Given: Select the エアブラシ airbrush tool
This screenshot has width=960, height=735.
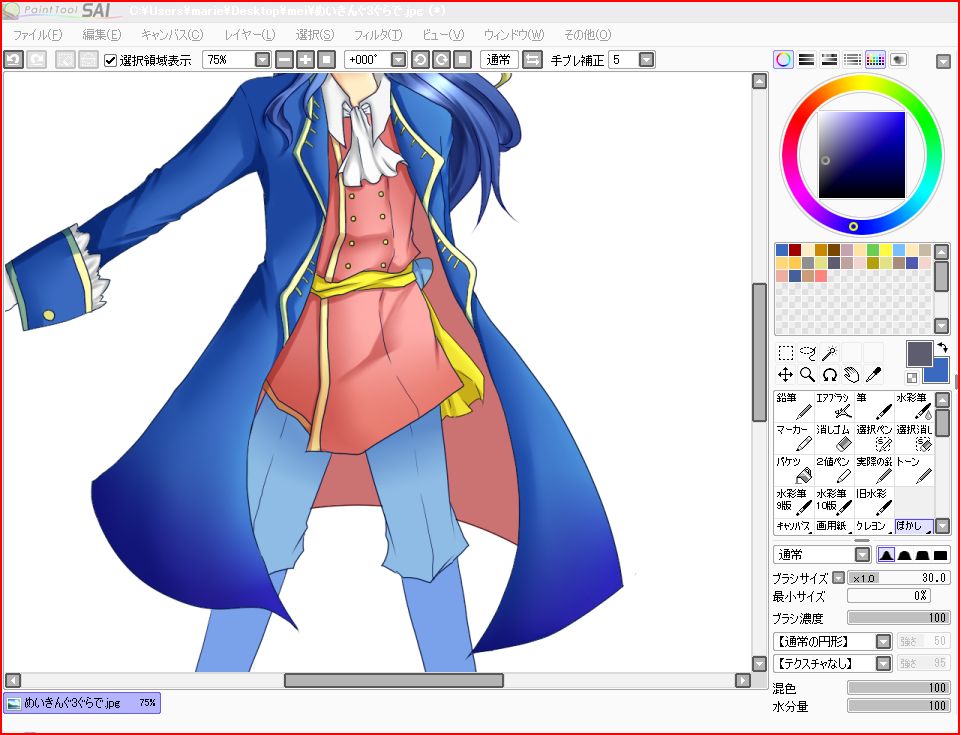Looking at the screenshot, I should click(834, 406).
